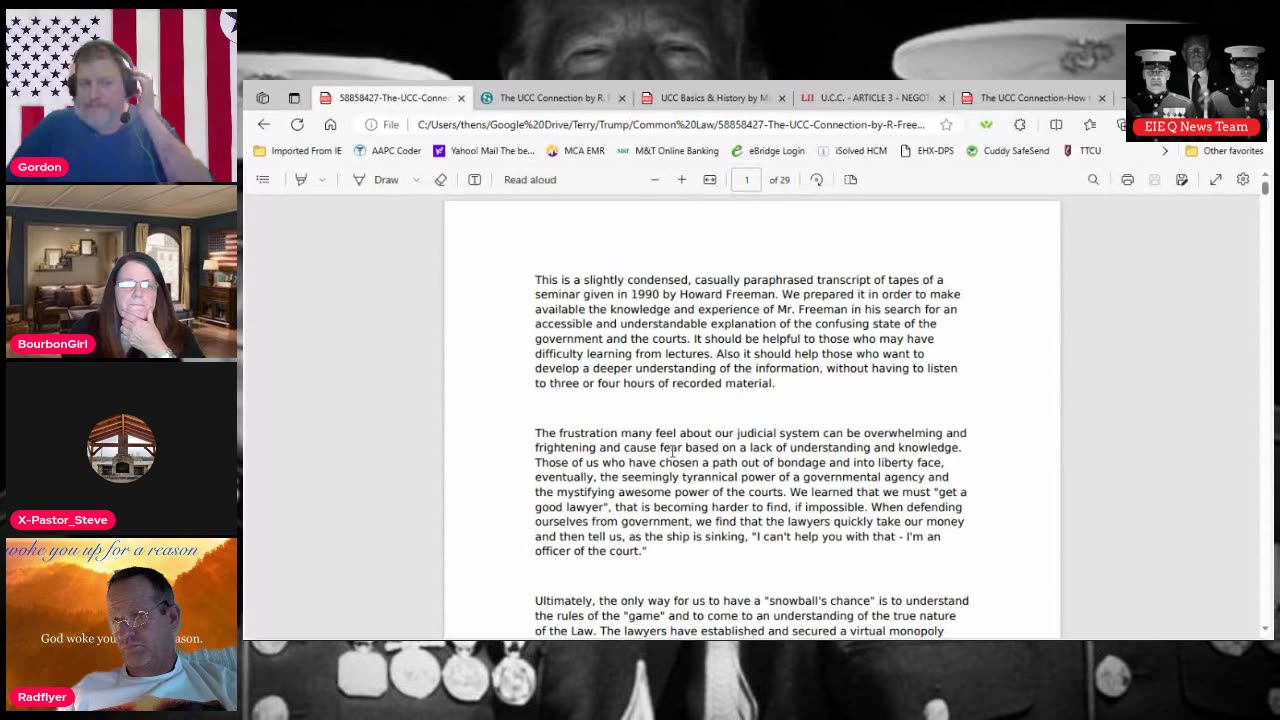Refresh the current PDF page
The image size is (1280, 720).
[297, 125]
